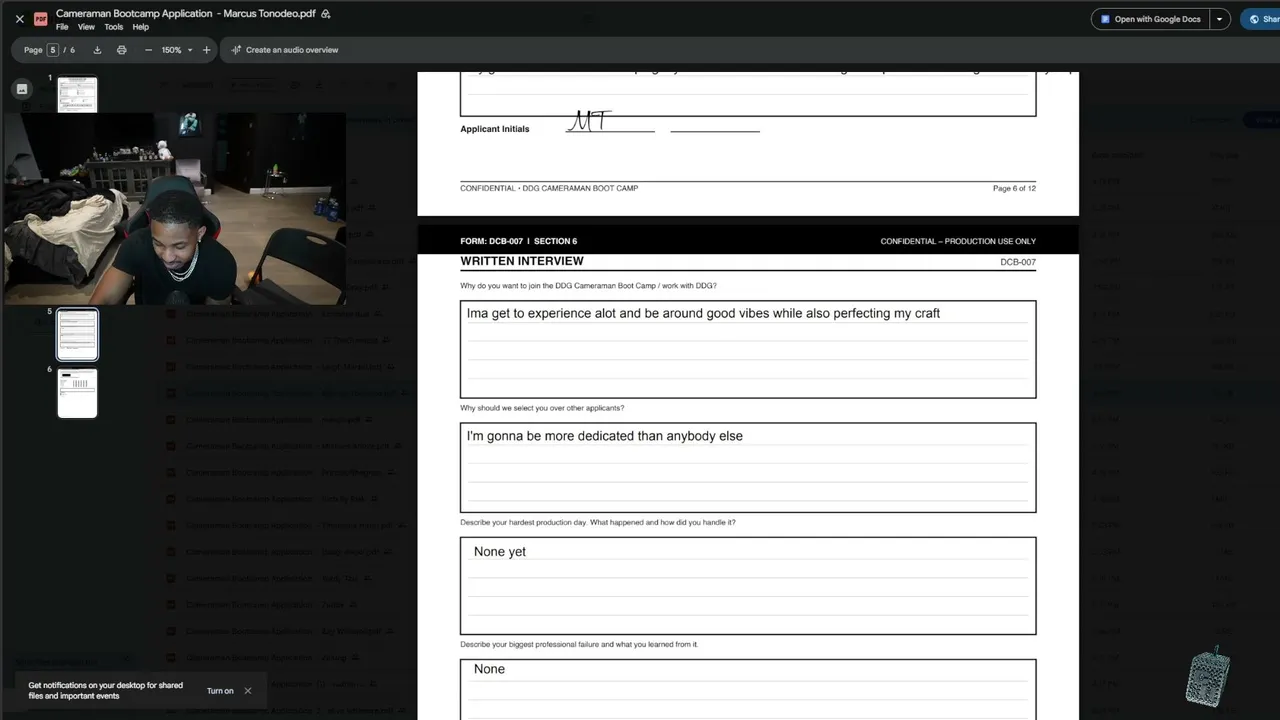Screen dimensions: 1280x720
Task: Click Turn on in the notifications prompt
Action: 220,691
